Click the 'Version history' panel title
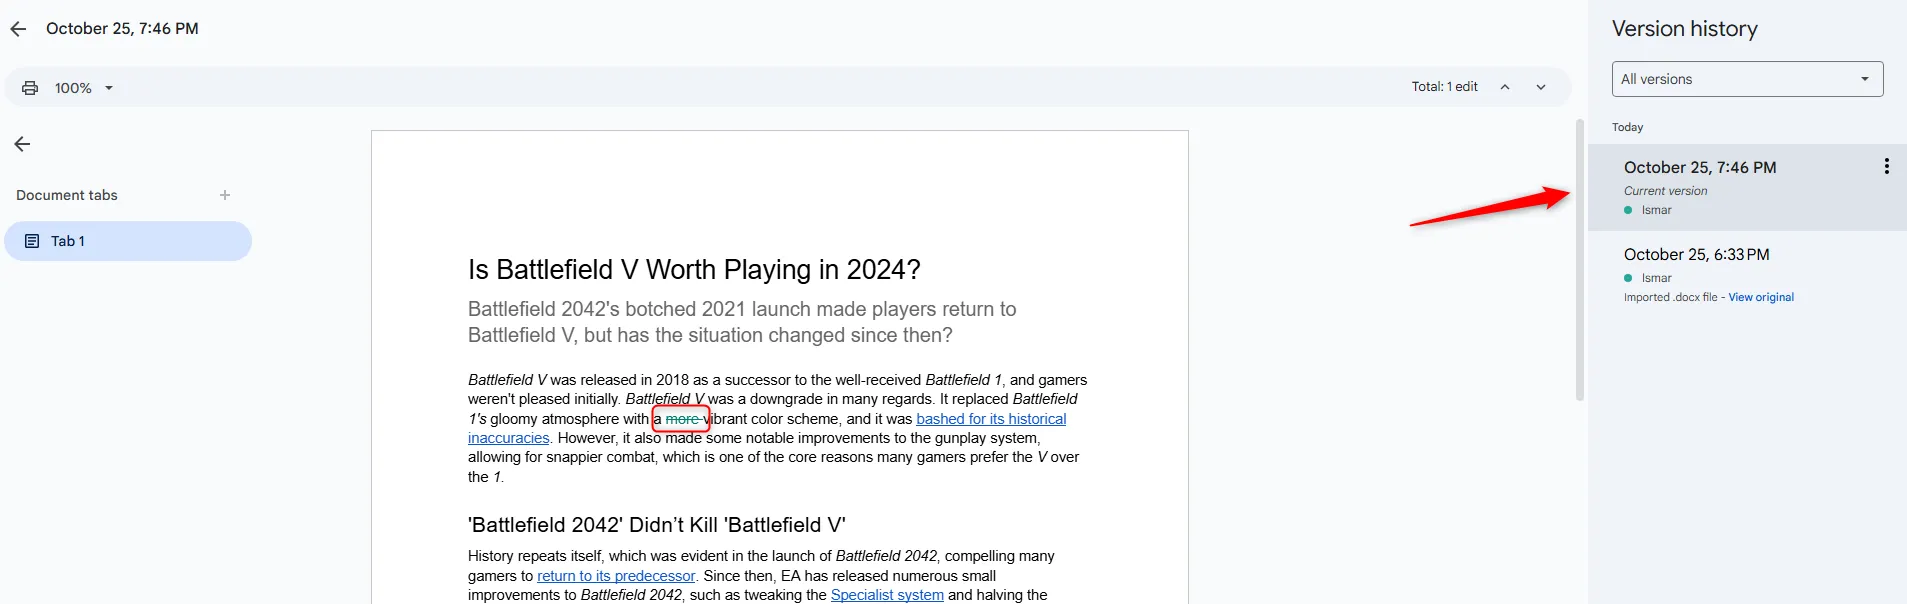The width and height of the screenshot is (1907, 604). tap(1684, 29)
